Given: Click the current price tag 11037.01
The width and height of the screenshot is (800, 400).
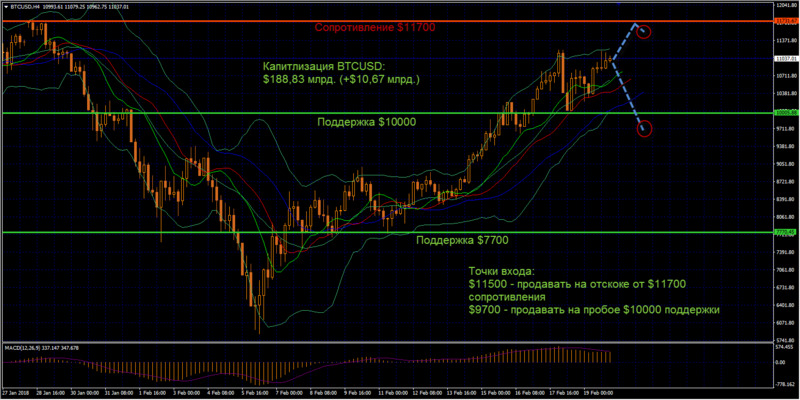Looking at the screenshot, I should [786, 58].
